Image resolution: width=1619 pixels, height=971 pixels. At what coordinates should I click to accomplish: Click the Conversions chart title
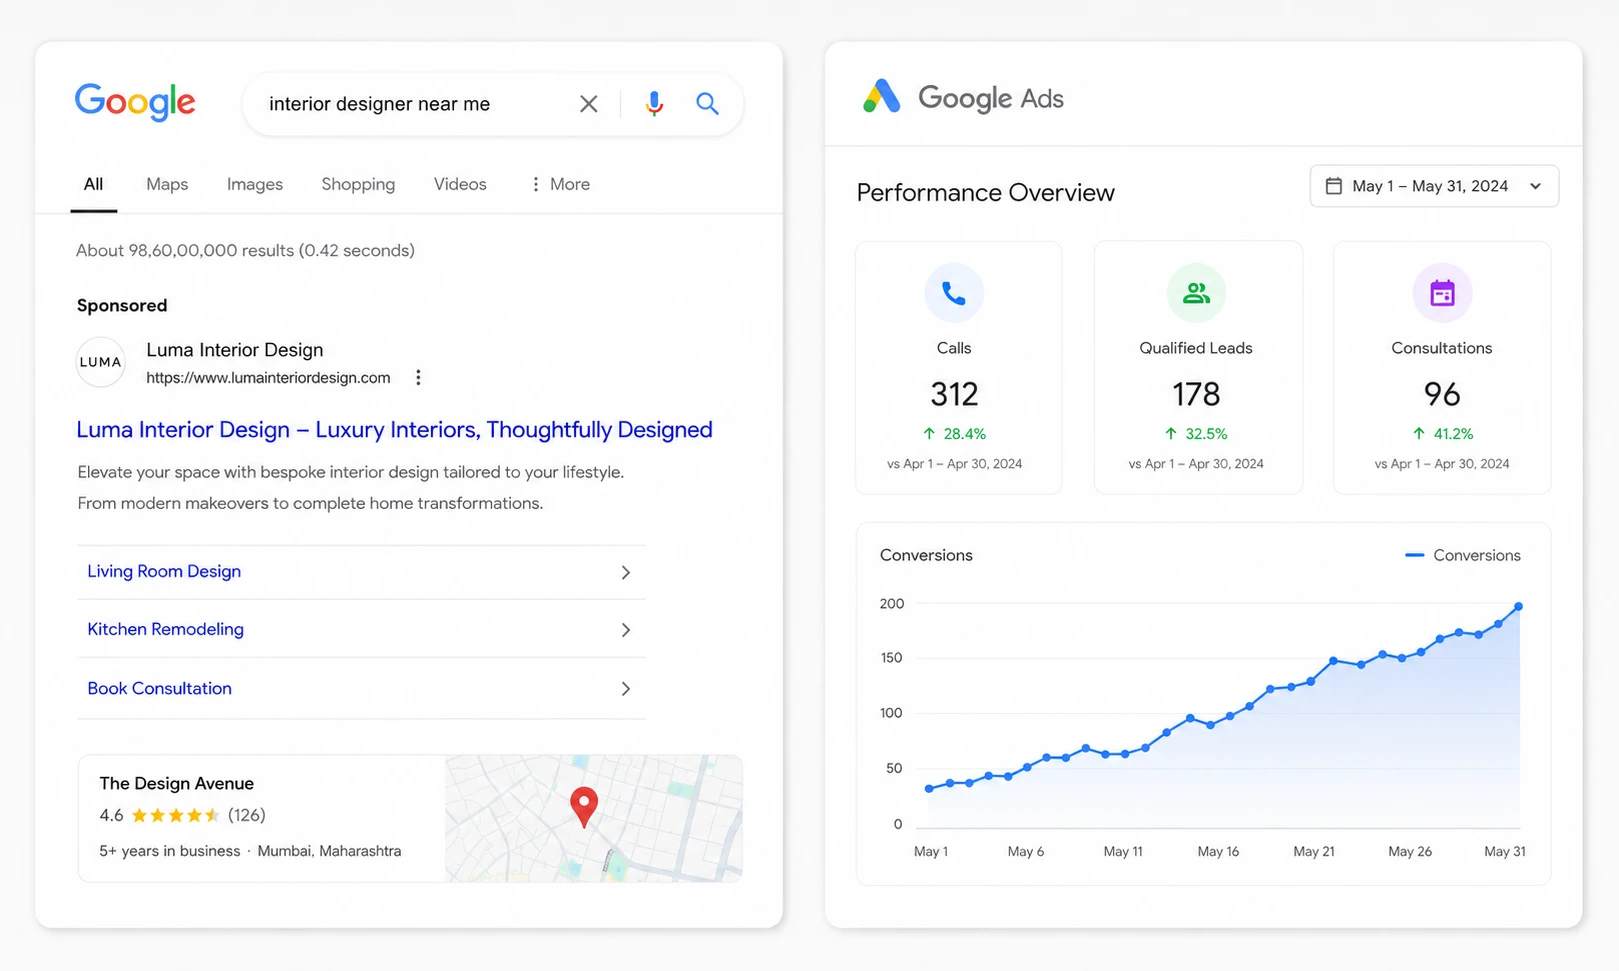pyautogui.click(x=926, y=555)
